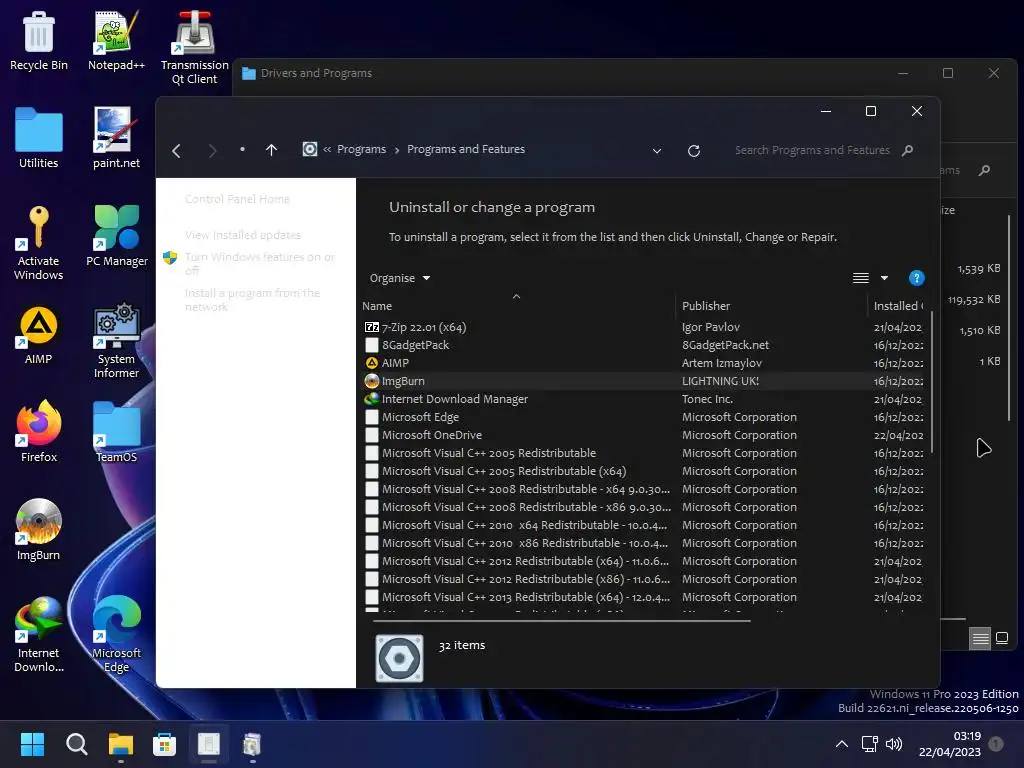This screenshot has height=768, width=1024.
Task: Select 8GadgetPack program entry
Action: (643, 345)
